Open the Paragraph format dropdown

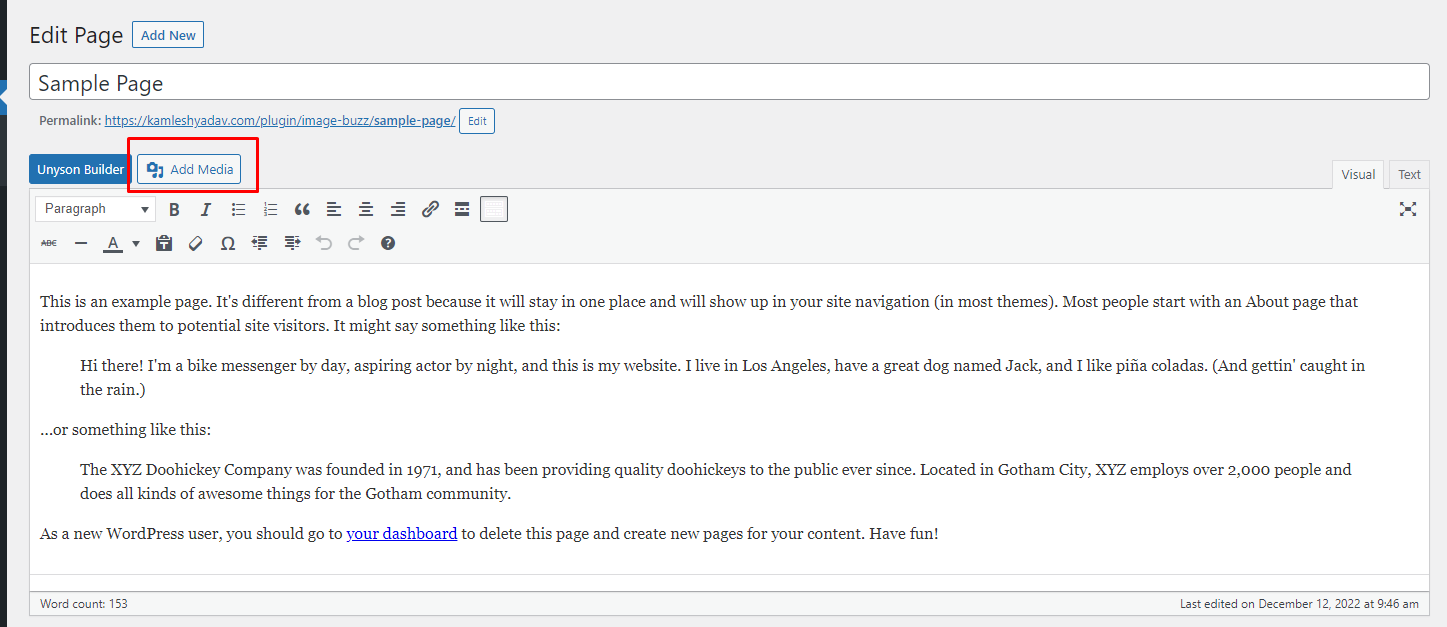pyautogui.click(x=96, y=209)
